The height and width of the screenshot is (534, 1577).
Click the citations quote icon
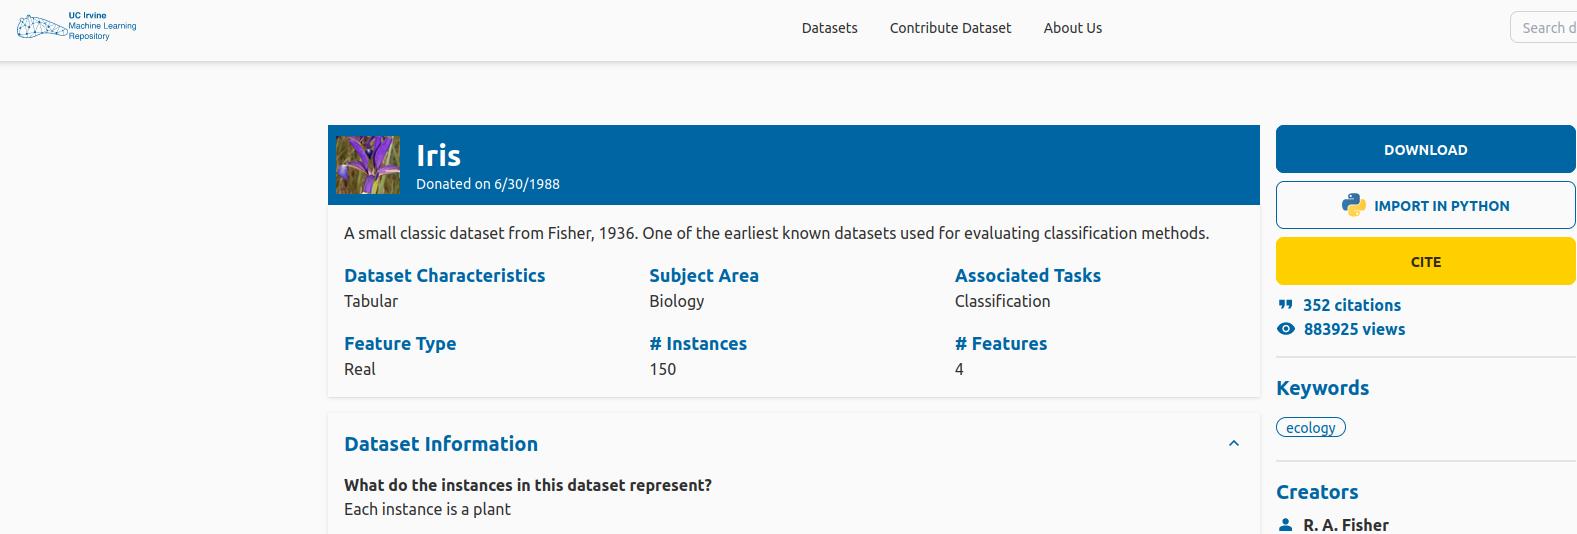click(x=1285, y=305)
